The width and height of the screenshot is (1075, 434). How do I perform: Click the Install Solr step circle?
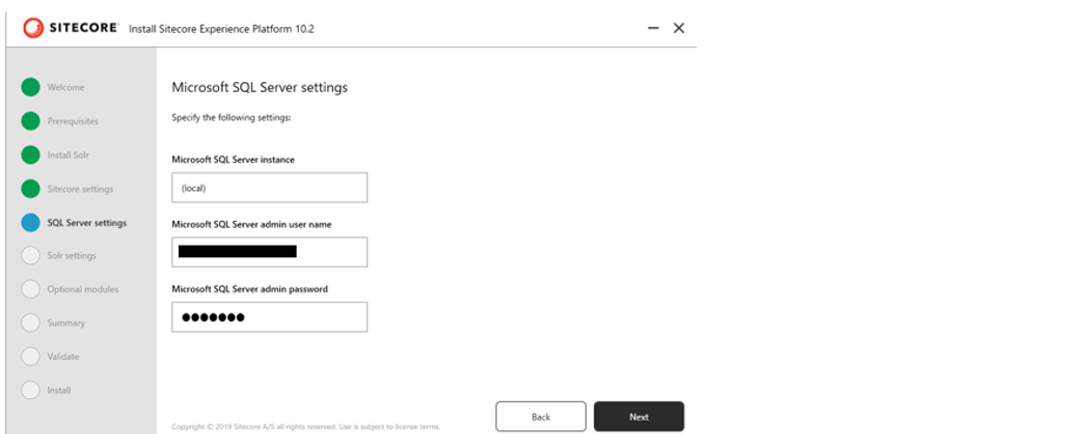click(x=31, y=155)
